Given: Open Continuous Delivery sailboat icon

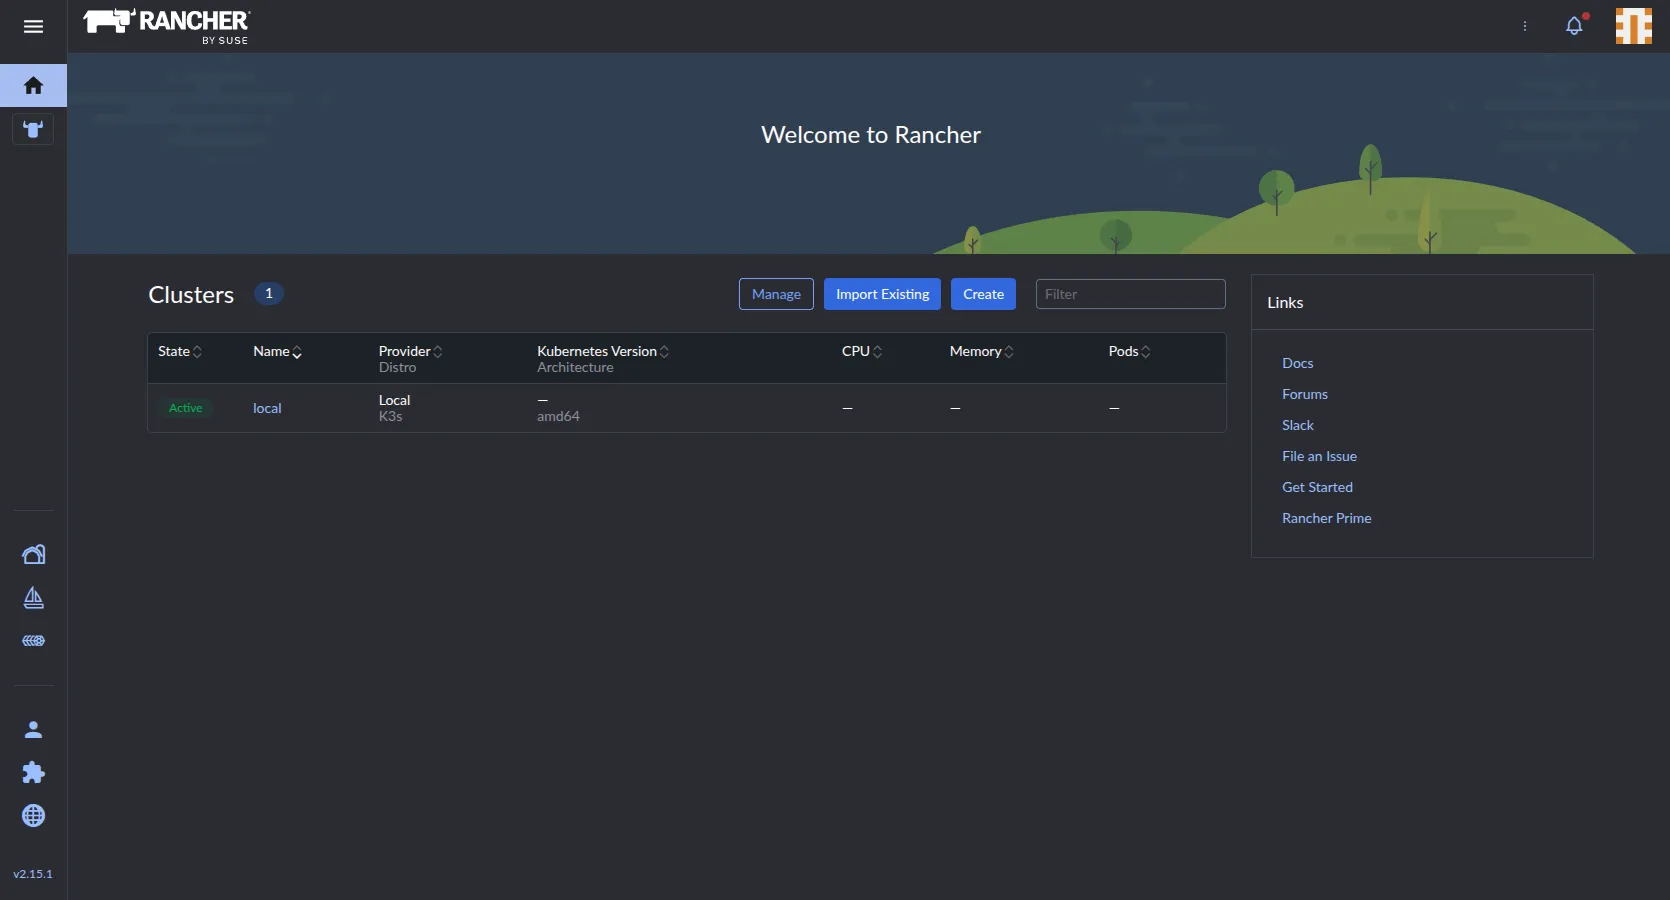Looking at the screenshot, I should 33,598.
